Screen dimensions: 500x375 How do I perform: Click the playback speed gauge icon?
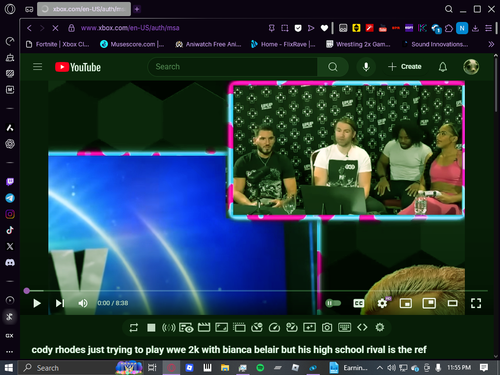[274, 327]
